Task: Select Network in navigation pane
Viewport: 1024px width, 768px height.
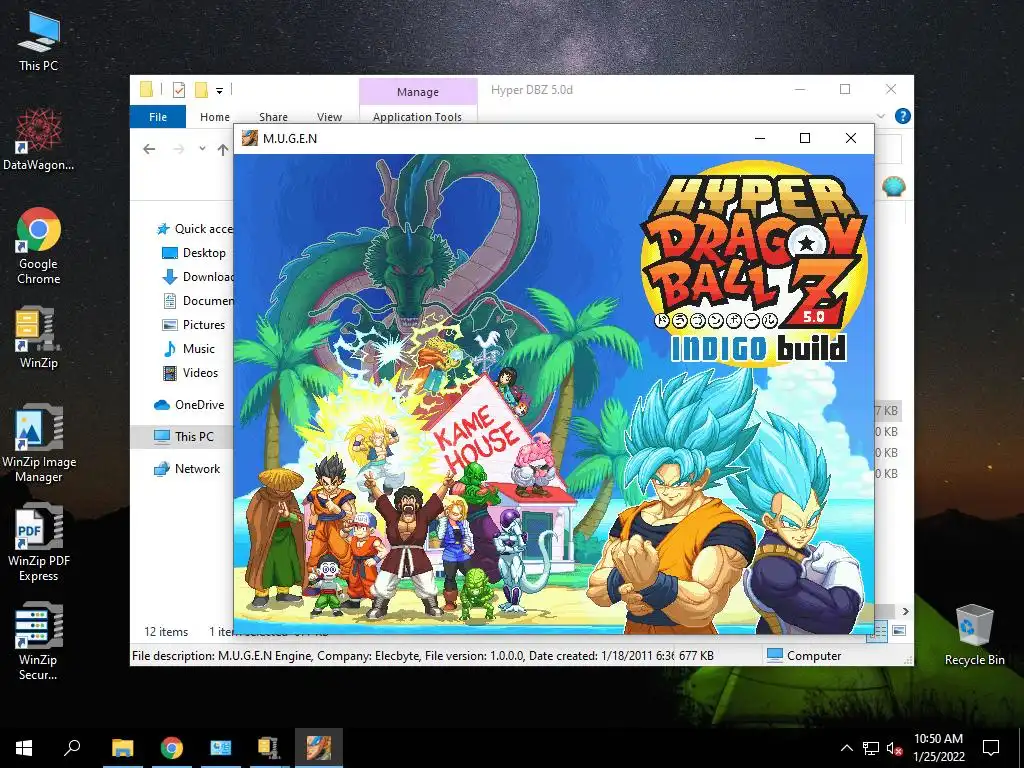Action: point(187,469)
